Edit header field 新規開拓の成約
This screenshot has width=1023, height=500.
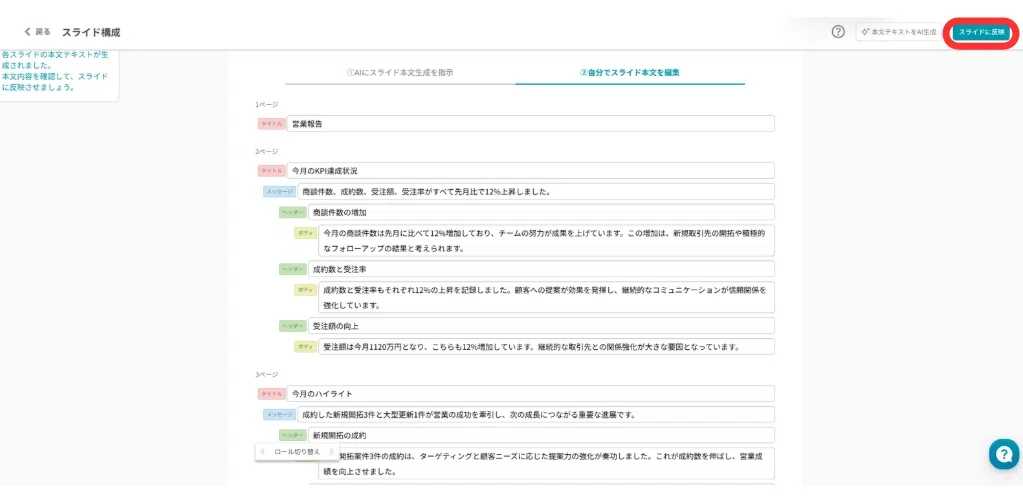541,435
